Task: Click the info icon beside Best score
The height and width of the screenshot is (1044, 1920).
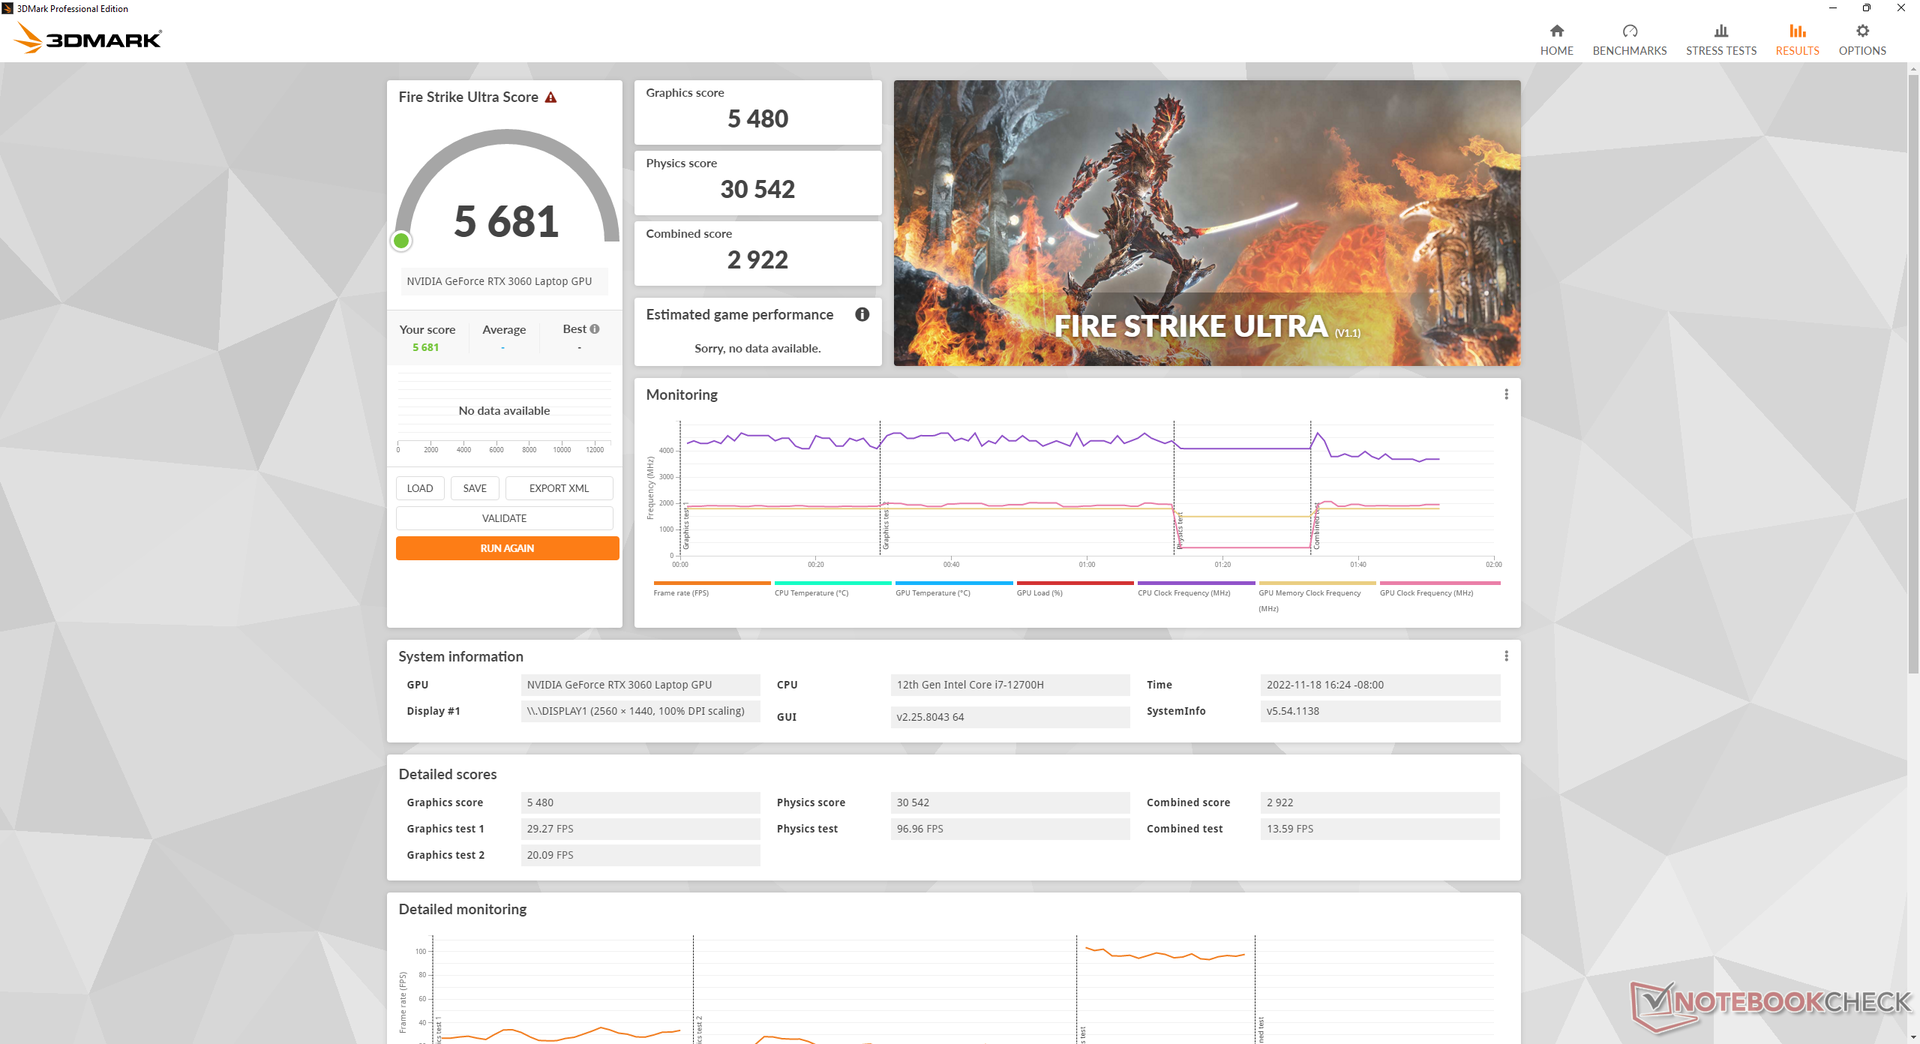Action: coord(595,329)
